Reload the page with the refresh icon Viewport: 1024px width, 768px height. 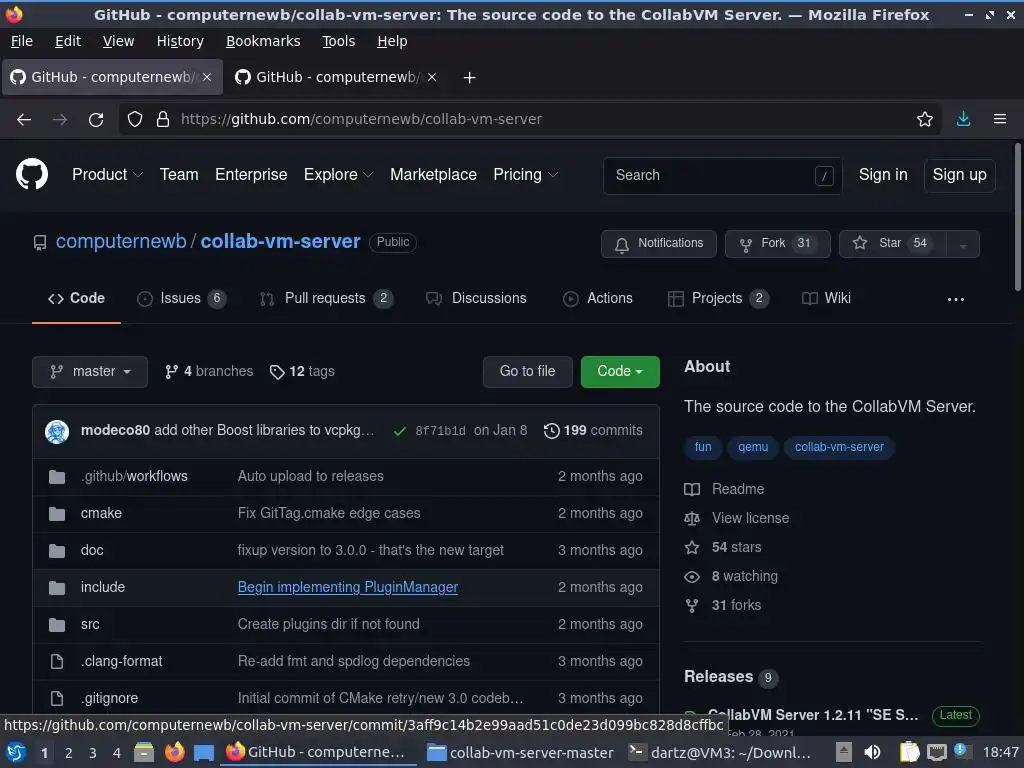[96, 120]
